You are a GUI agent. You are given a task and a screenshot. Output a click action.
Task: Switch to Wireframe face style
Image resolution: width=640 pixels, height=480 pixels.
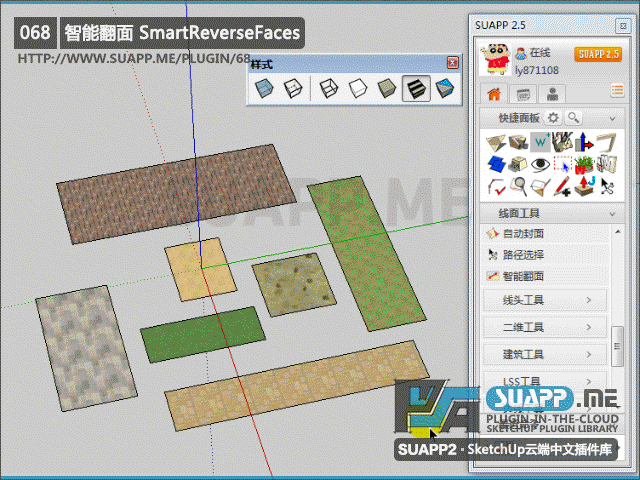(329, 88)
